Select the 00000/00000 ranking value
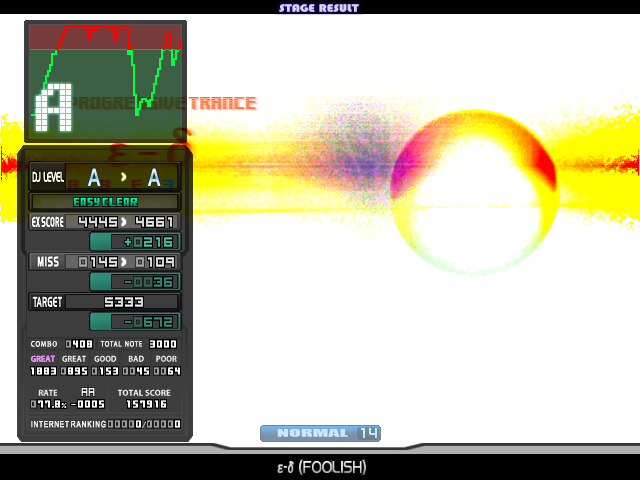 coord(144,424)
